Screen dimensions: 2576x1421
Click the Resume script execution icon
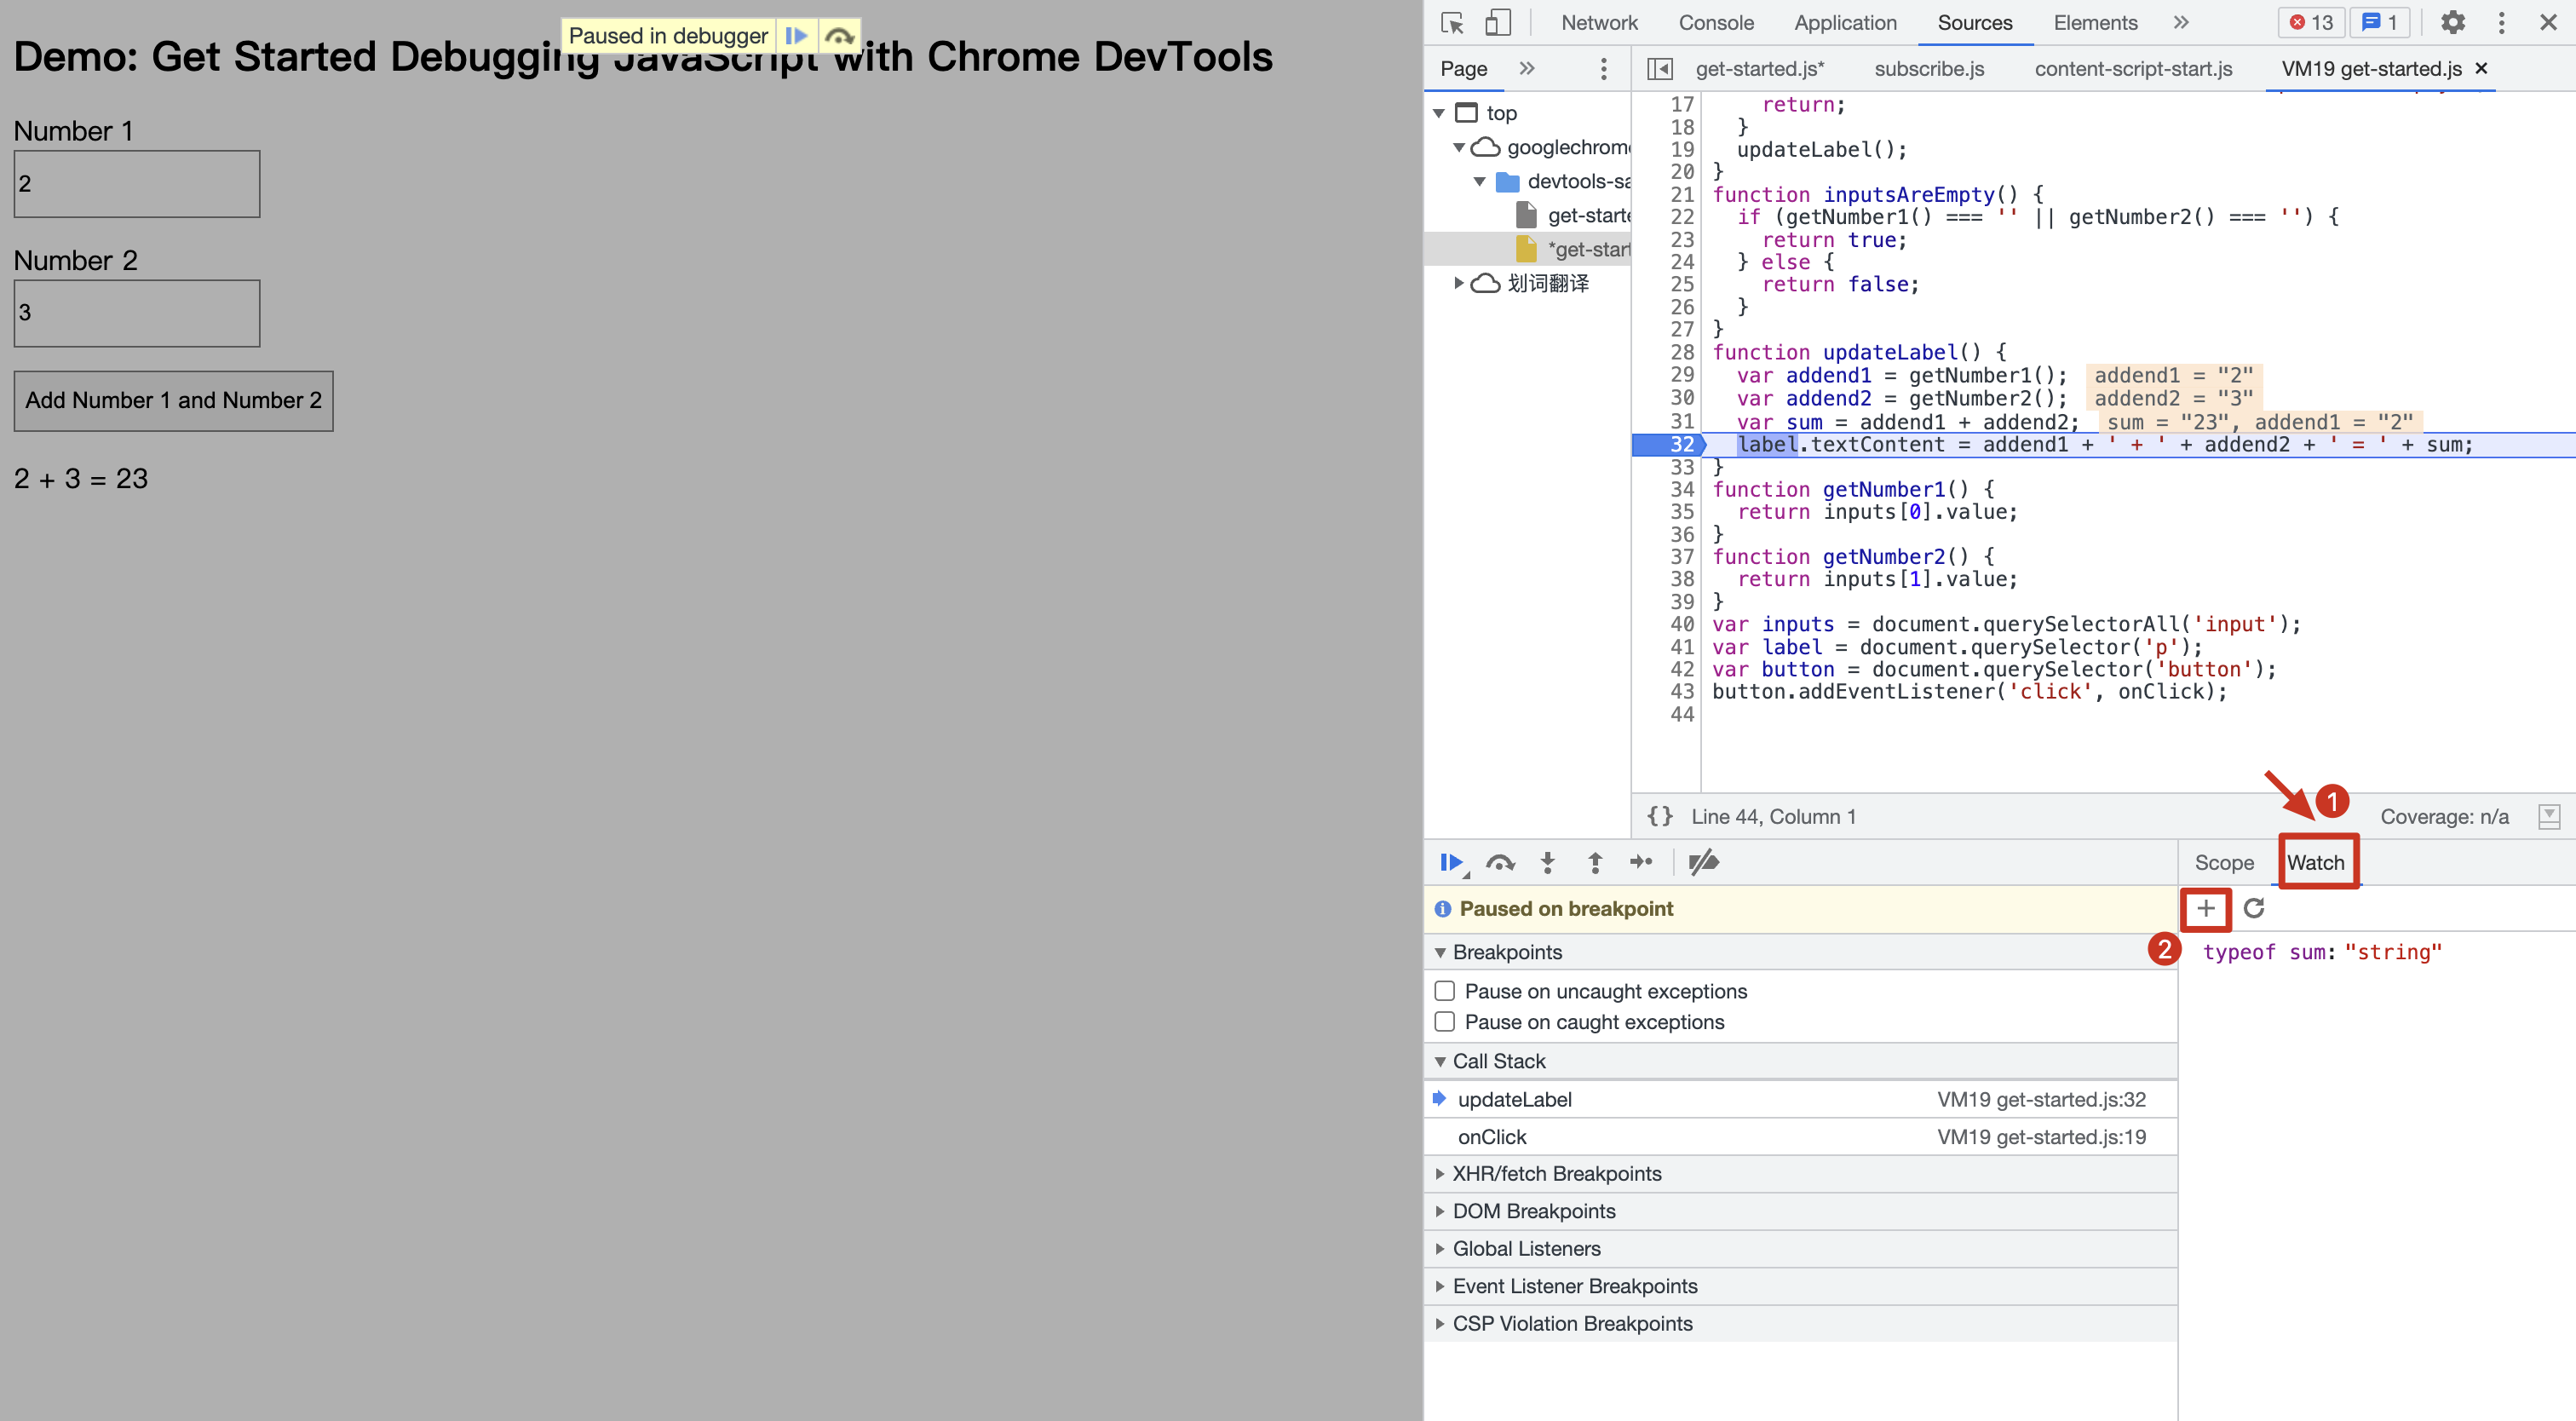(1452, 862)
